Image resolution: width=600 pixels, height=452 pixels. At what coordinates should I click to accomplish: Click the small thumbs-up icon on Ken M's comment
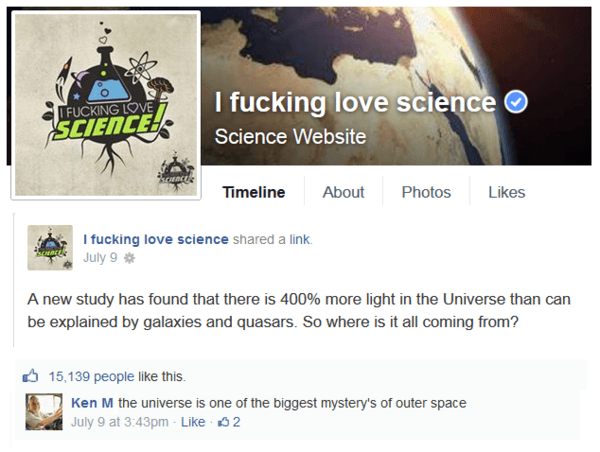click(223, 422)
